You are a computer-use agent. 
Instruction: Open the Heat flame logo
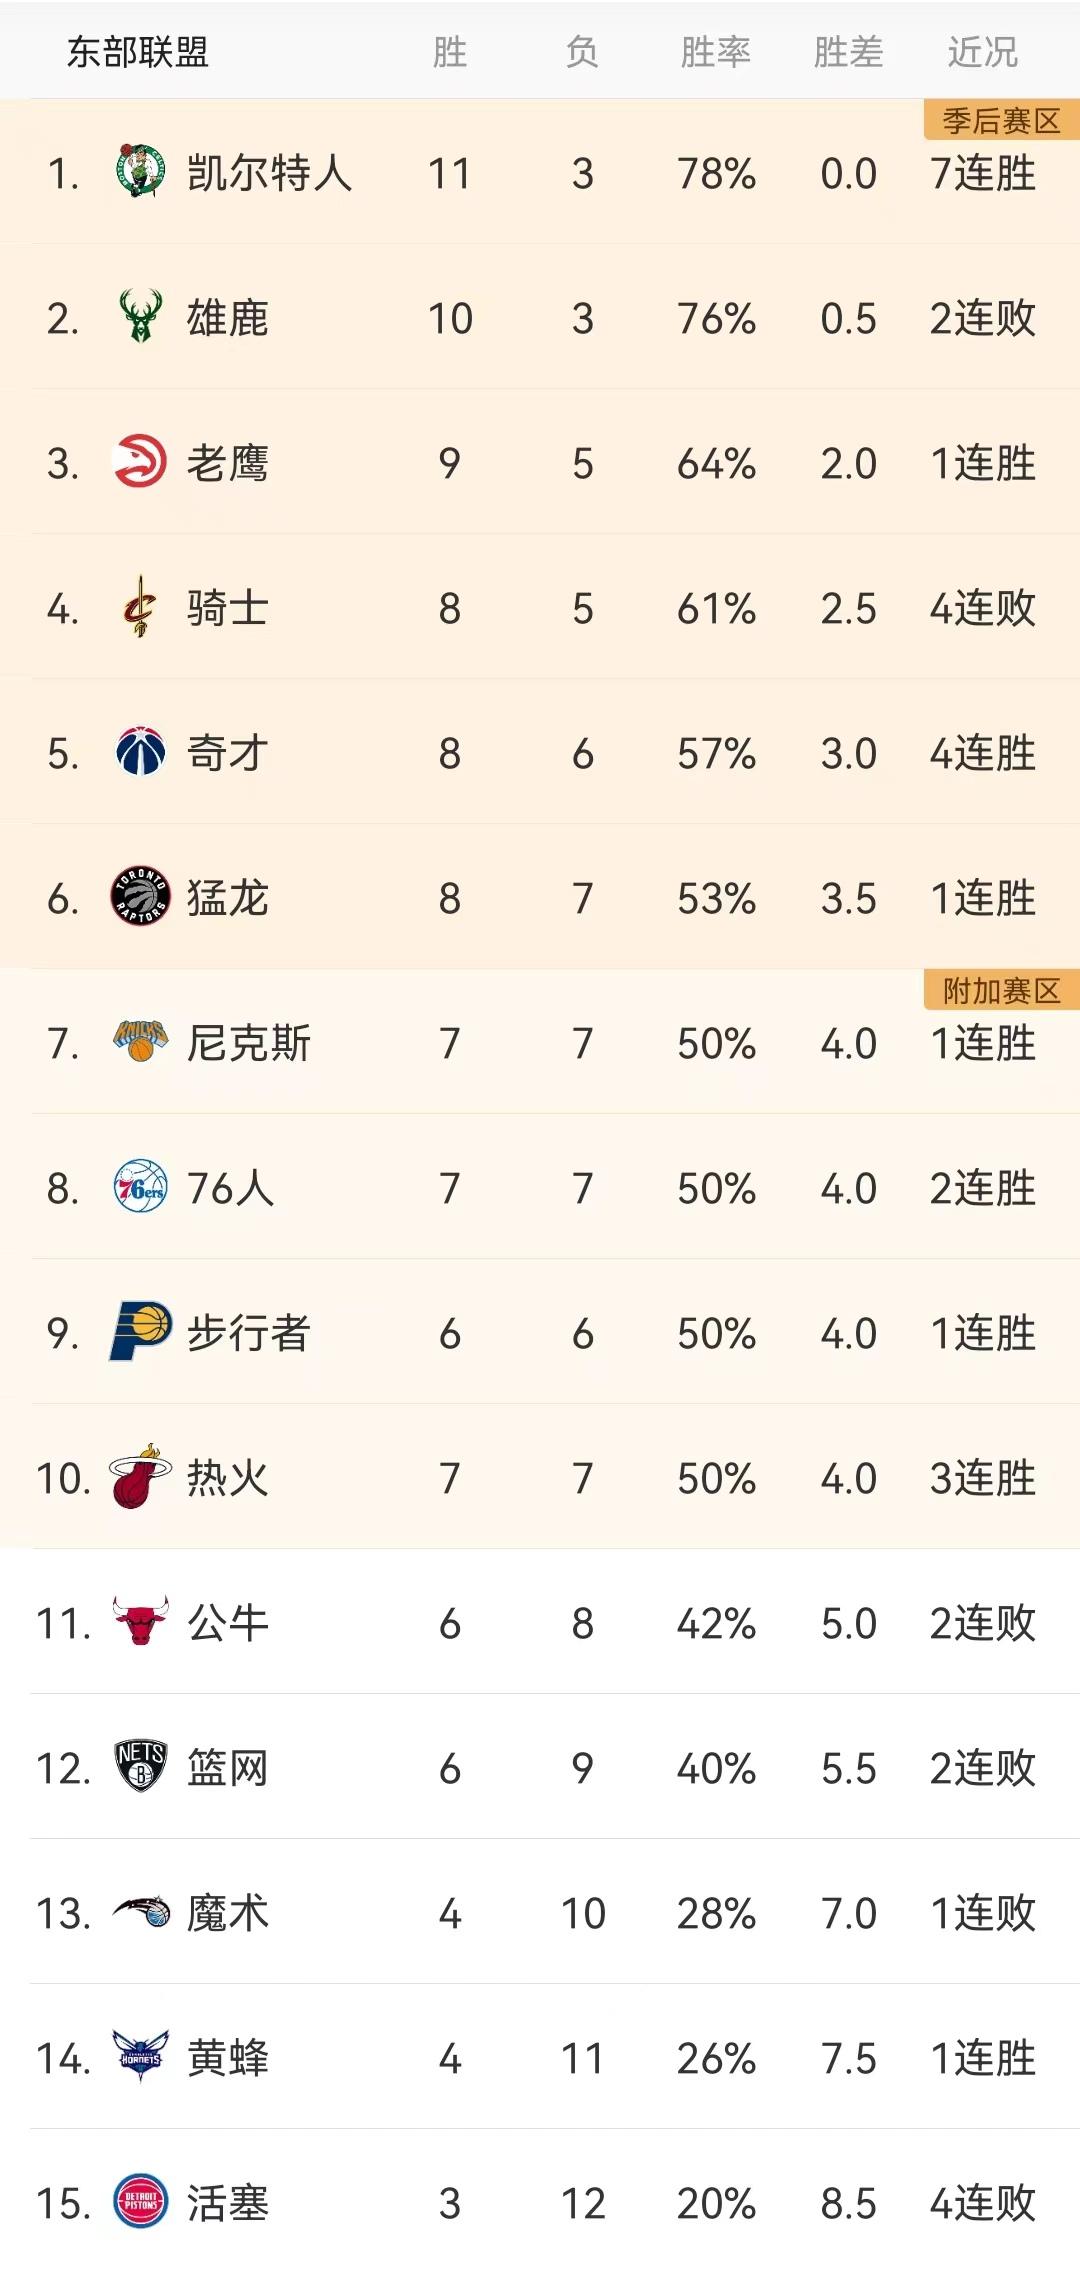pos(140,1476)
